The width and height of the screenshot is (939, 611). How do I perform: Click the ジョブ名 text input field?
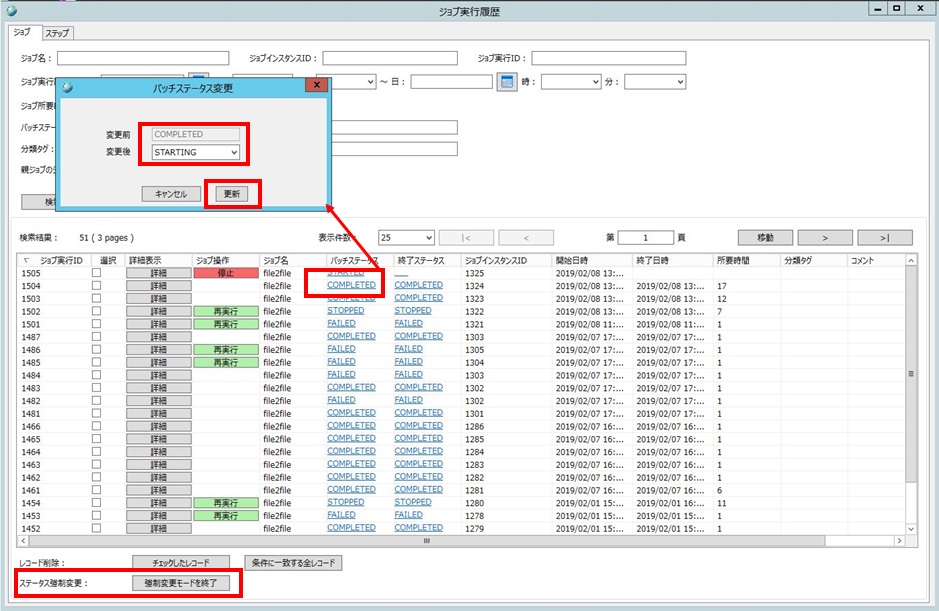143,58
